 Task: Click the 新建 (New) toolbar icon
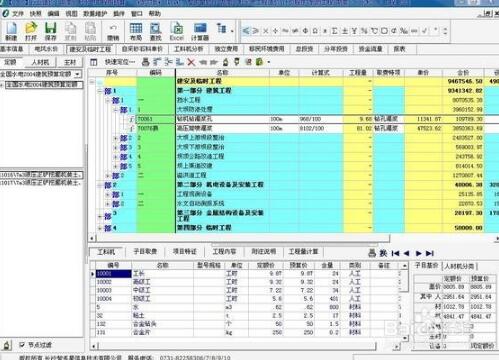[x=11, y=31]
